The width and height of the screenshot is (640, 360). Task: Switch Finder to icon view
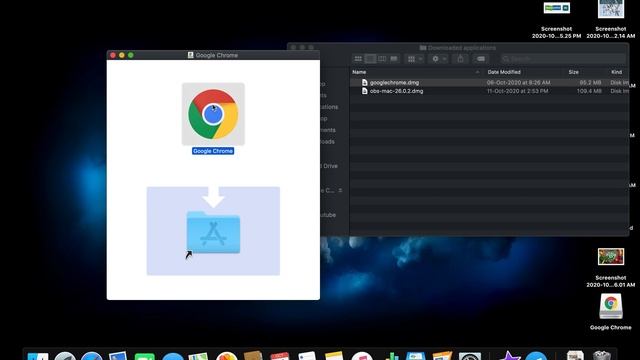click(358, 59)
